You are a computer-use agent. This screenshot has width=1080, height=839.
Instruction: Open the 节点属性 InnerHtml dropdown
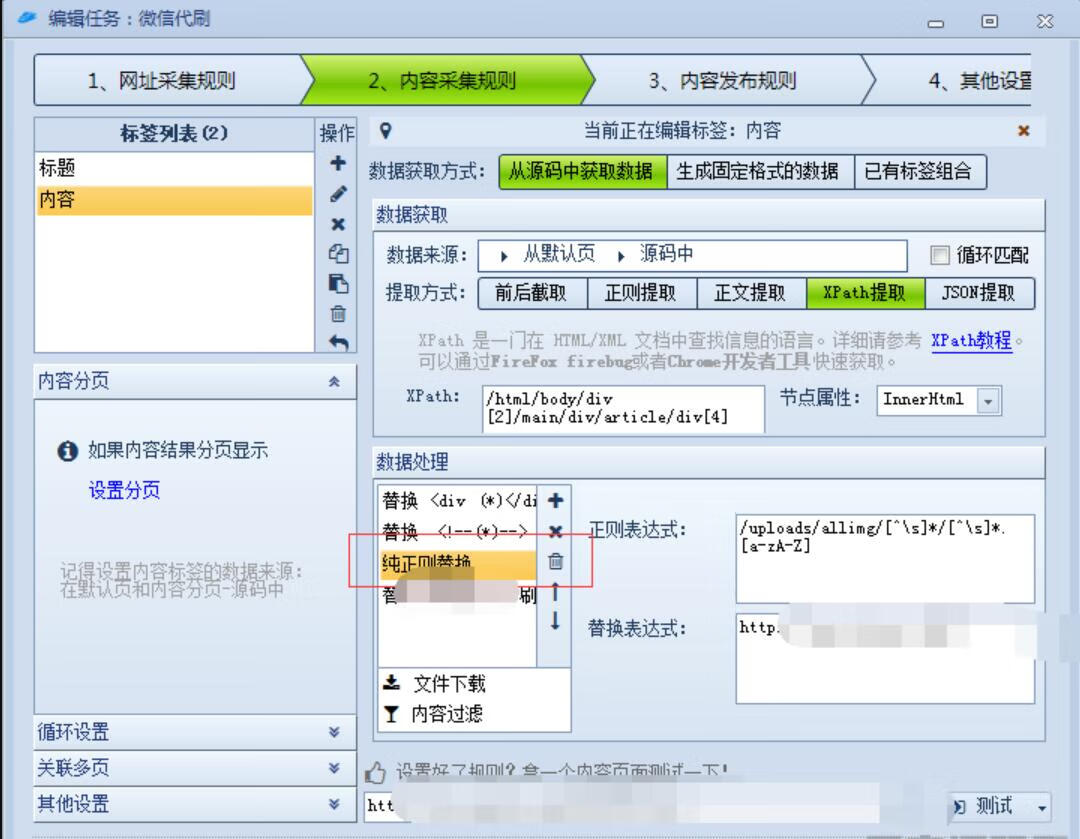click(x=988, y=401)
